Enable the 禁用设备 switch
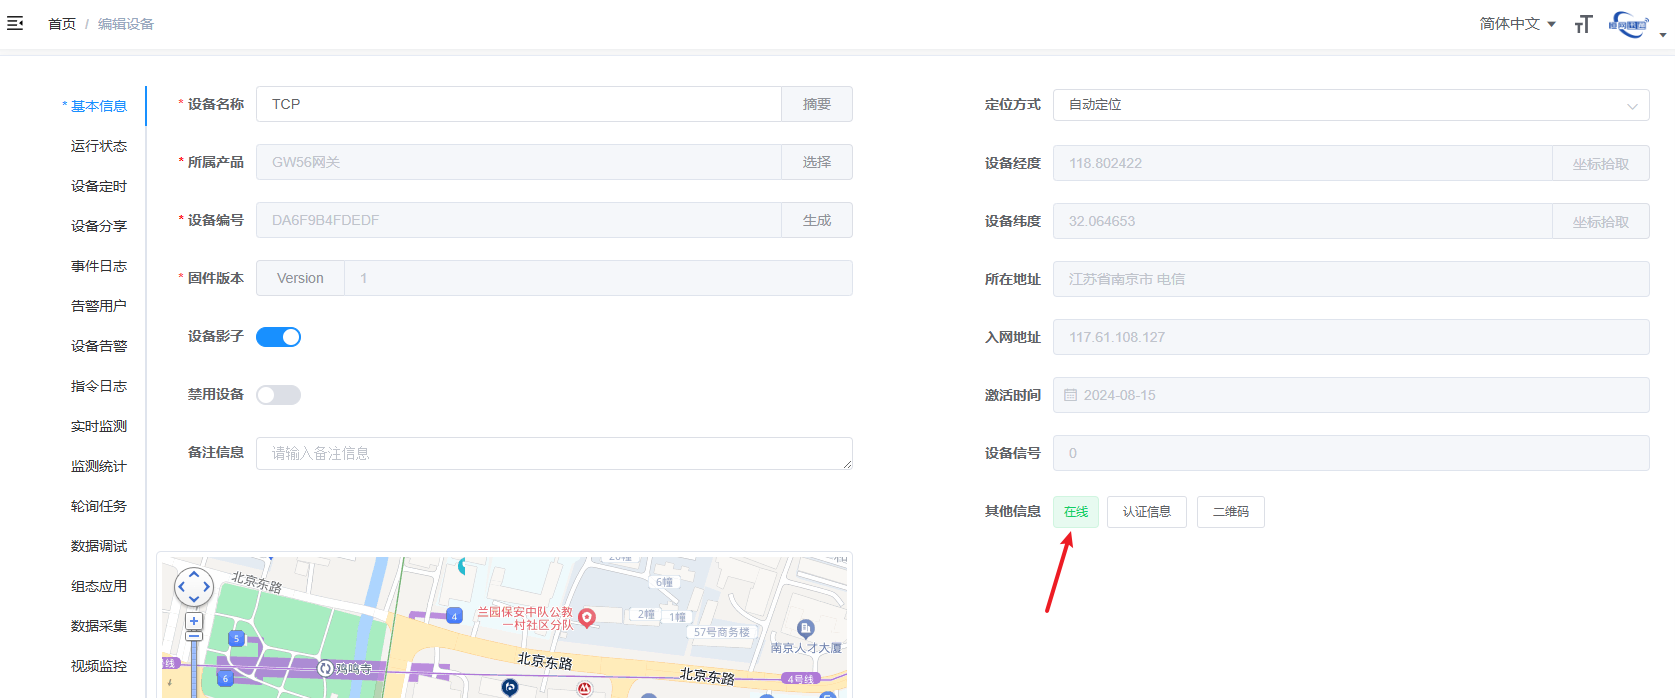 (x=278, y=395)
